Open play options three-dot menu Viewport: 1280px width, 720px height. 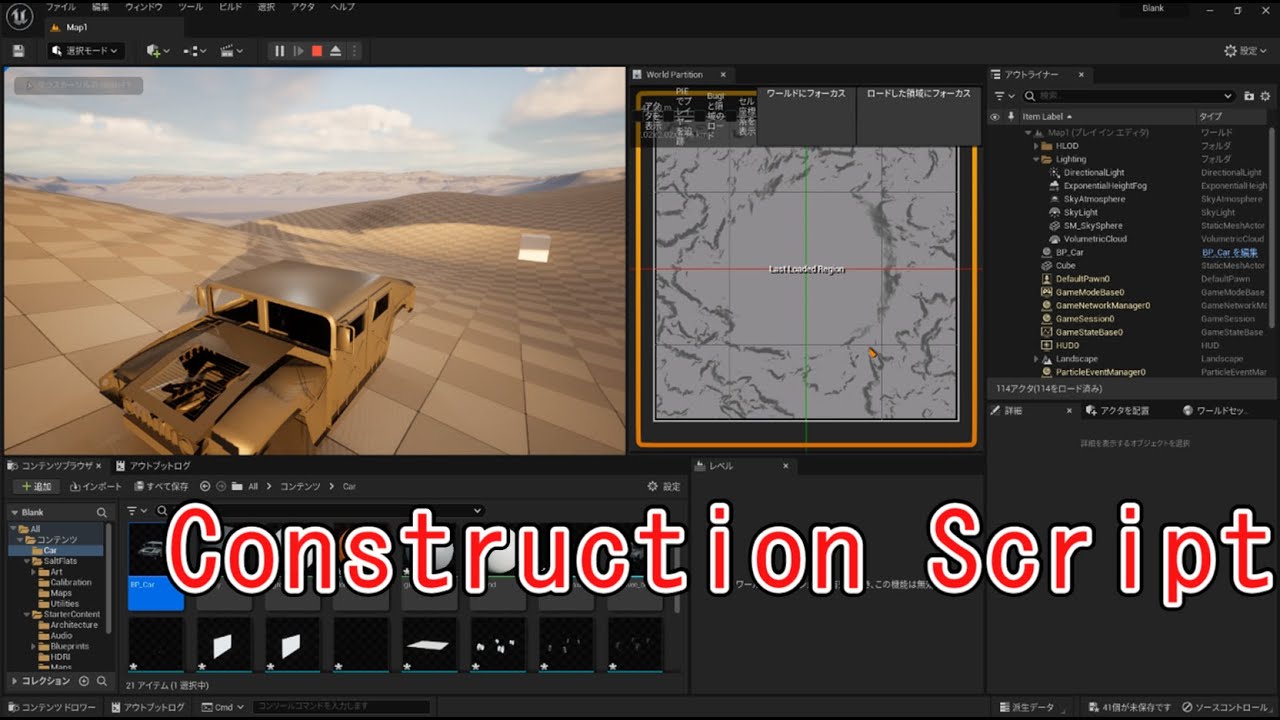[x=353, y=50]
